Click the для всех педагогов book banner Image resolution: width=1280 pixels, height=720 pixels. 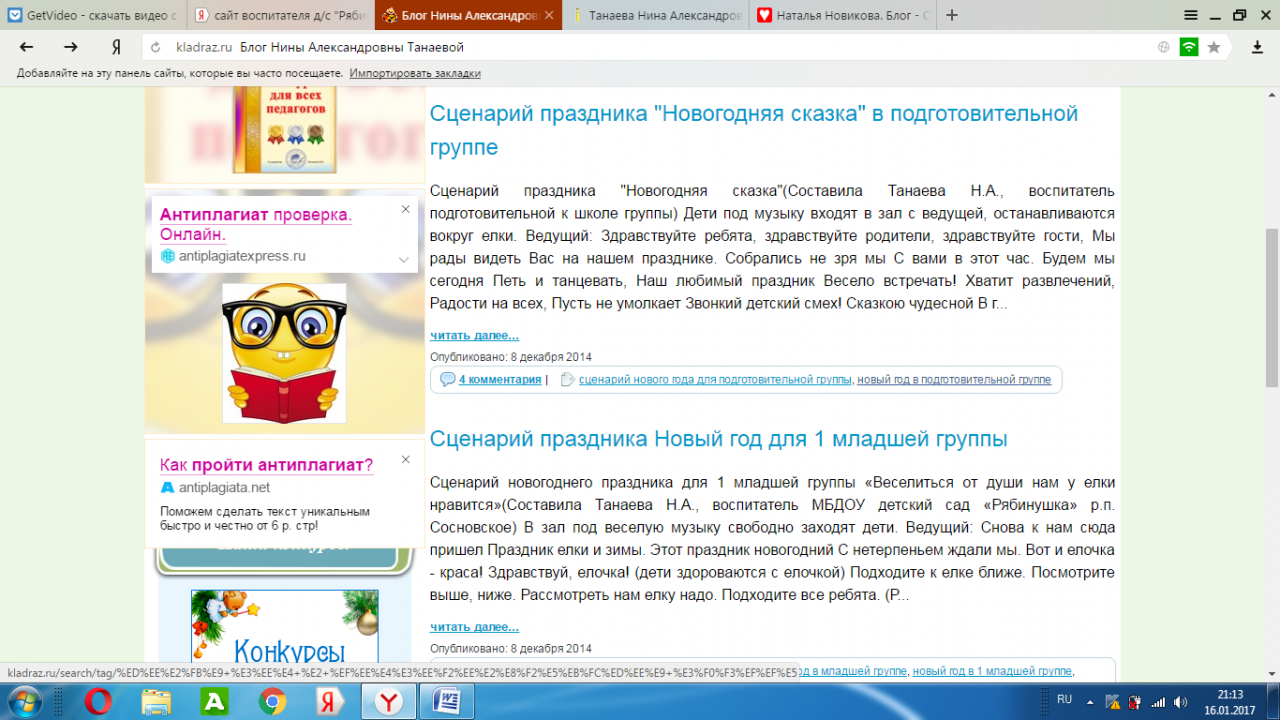(284, 132)
